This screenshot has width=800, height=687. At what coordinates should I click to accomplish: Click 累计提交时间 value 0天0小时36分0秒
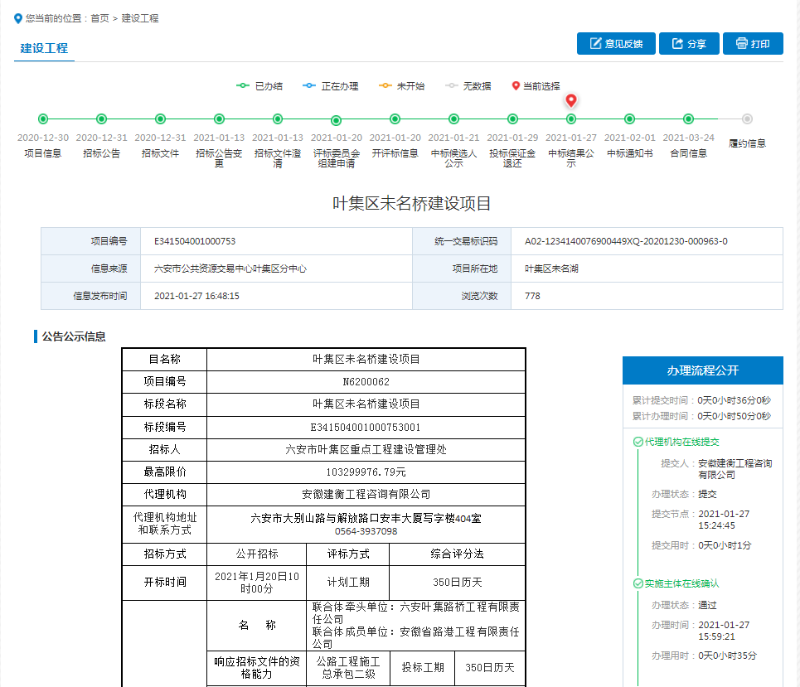click(734, 400)
